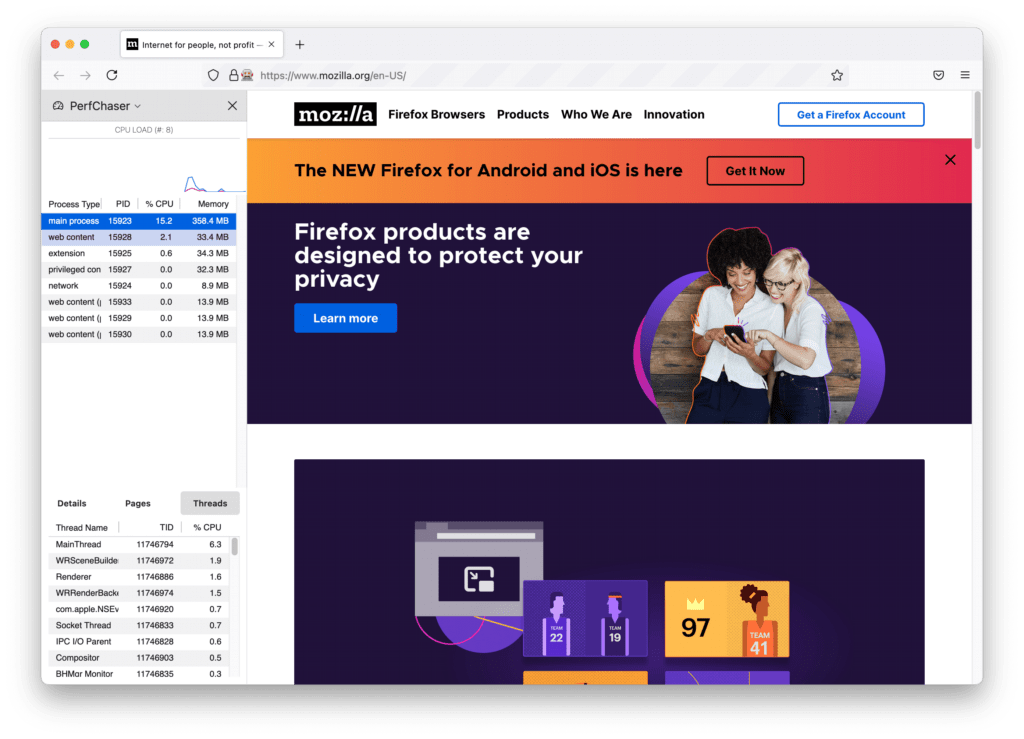This screenshot has height=739, width=1024.
Task: Select the com.apple.NSEv thread row
Action: point(138,609)
